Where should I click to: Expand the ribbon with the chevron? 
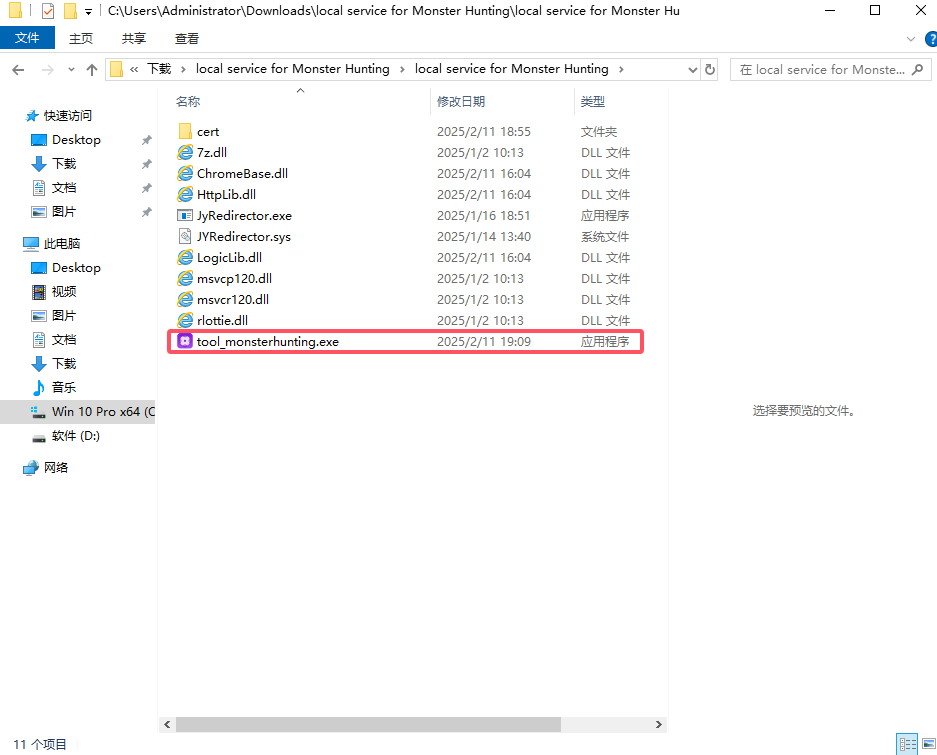tap(911, 39)
